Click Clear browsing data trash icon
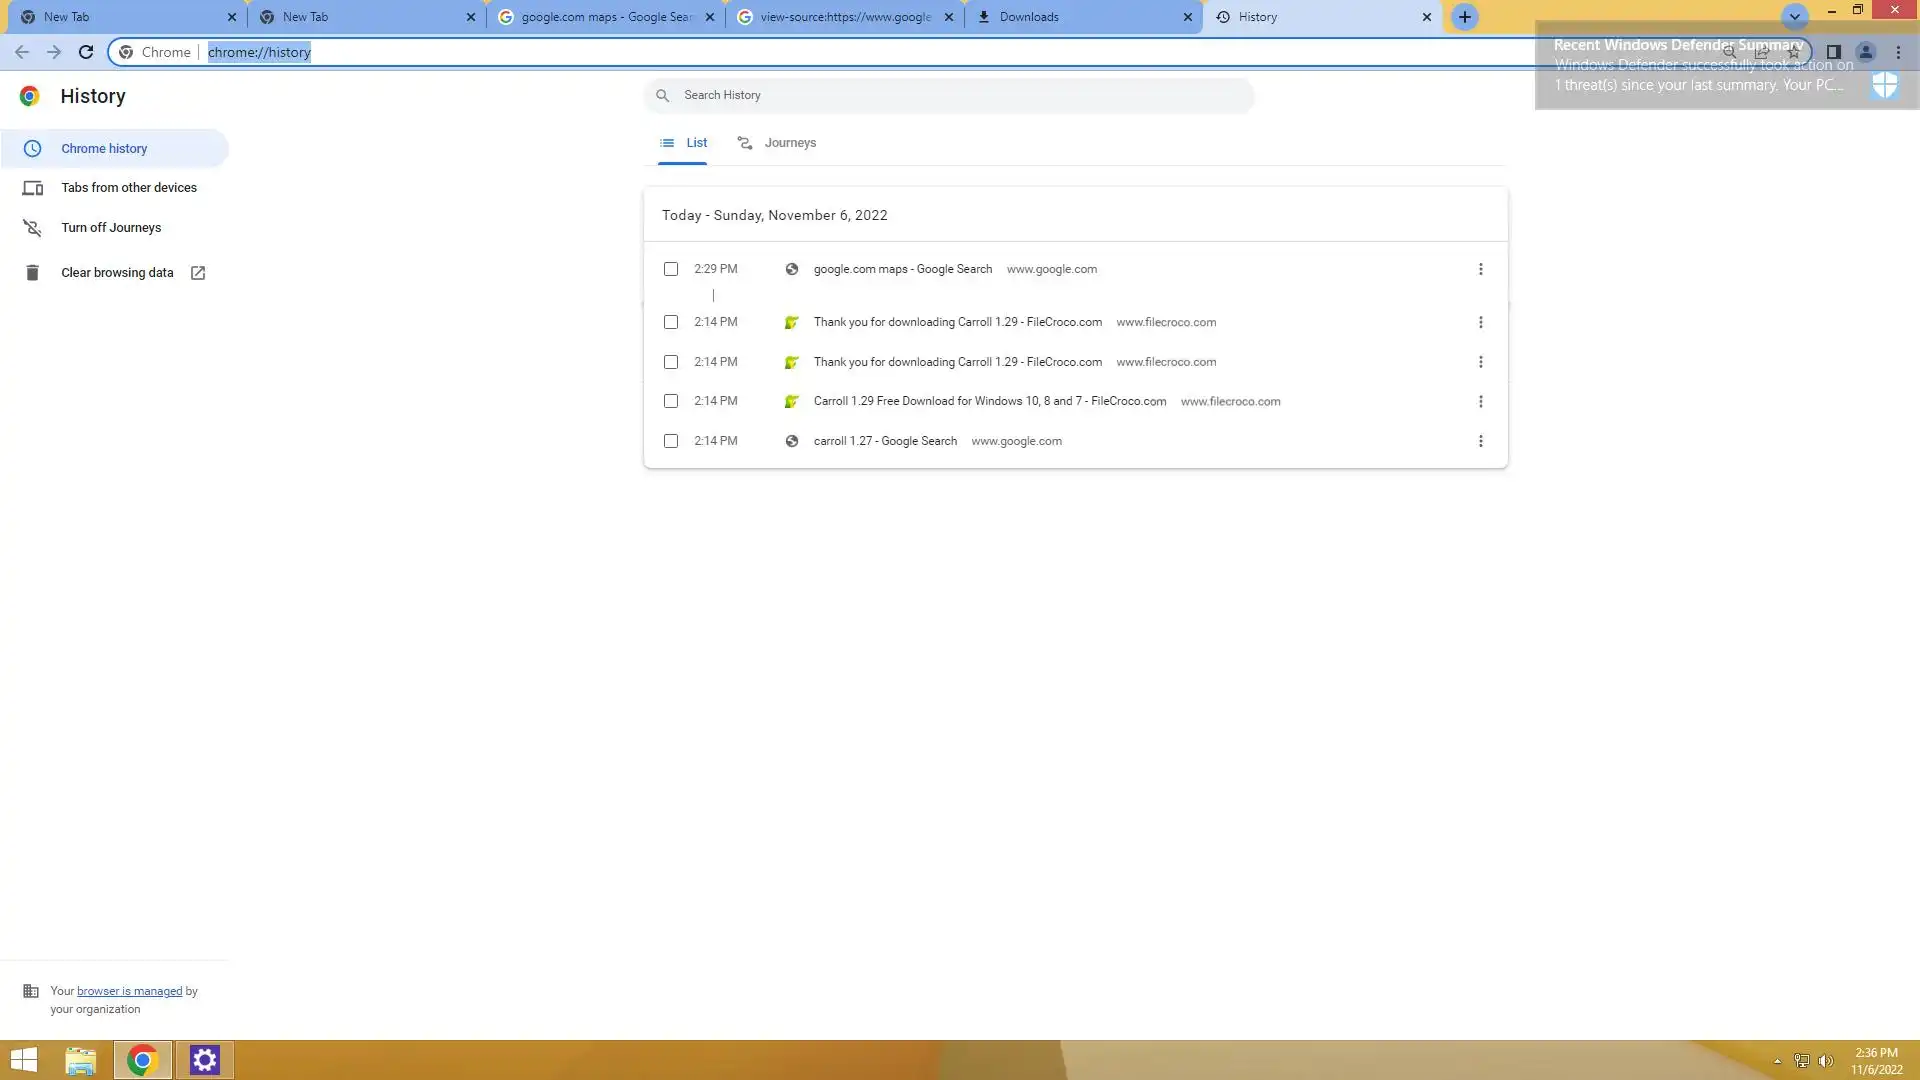The height and width of the screenshot is (1080, 1920). coord(32,273)
